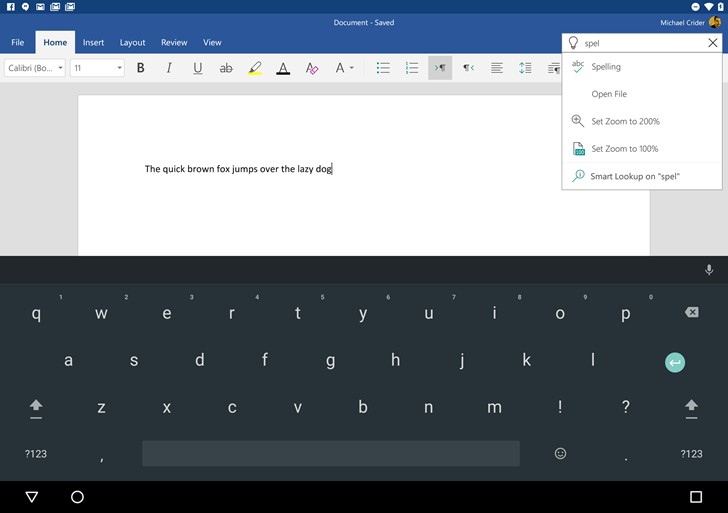Switch to the Layout tab
728x513 pixels.
[132, 42]
